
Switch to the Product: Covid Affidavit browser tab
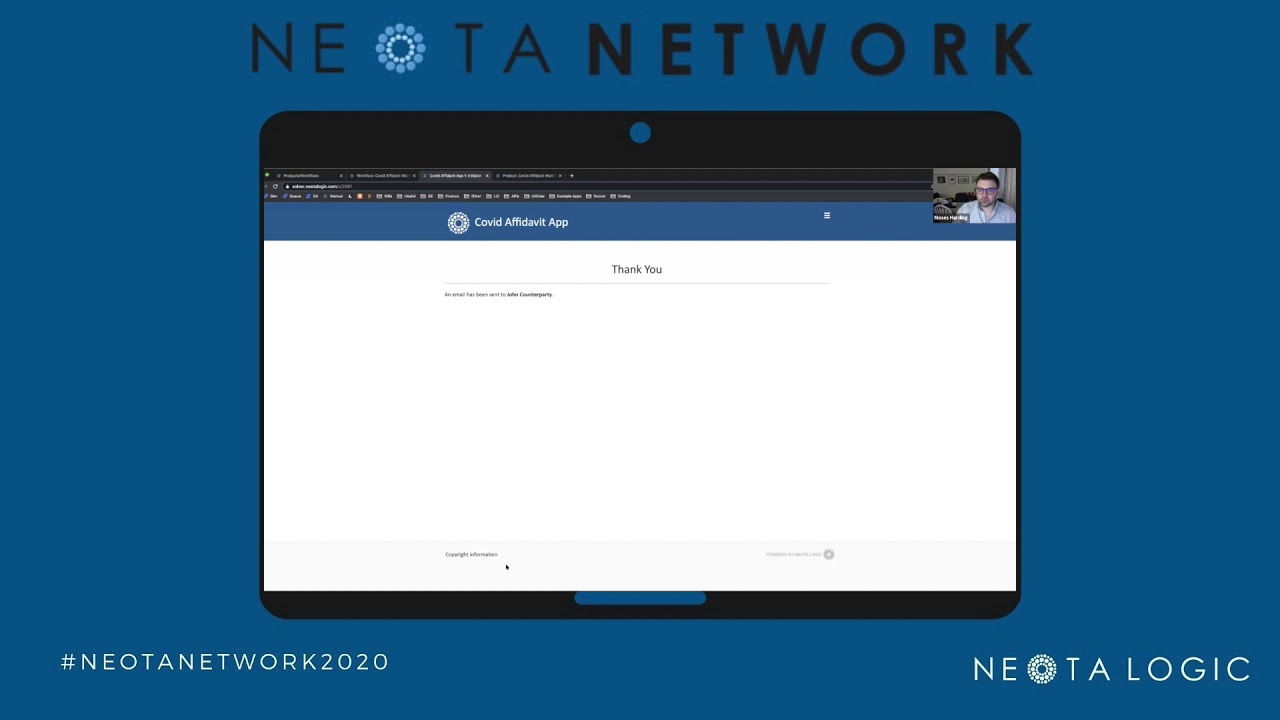coord(528,175)
